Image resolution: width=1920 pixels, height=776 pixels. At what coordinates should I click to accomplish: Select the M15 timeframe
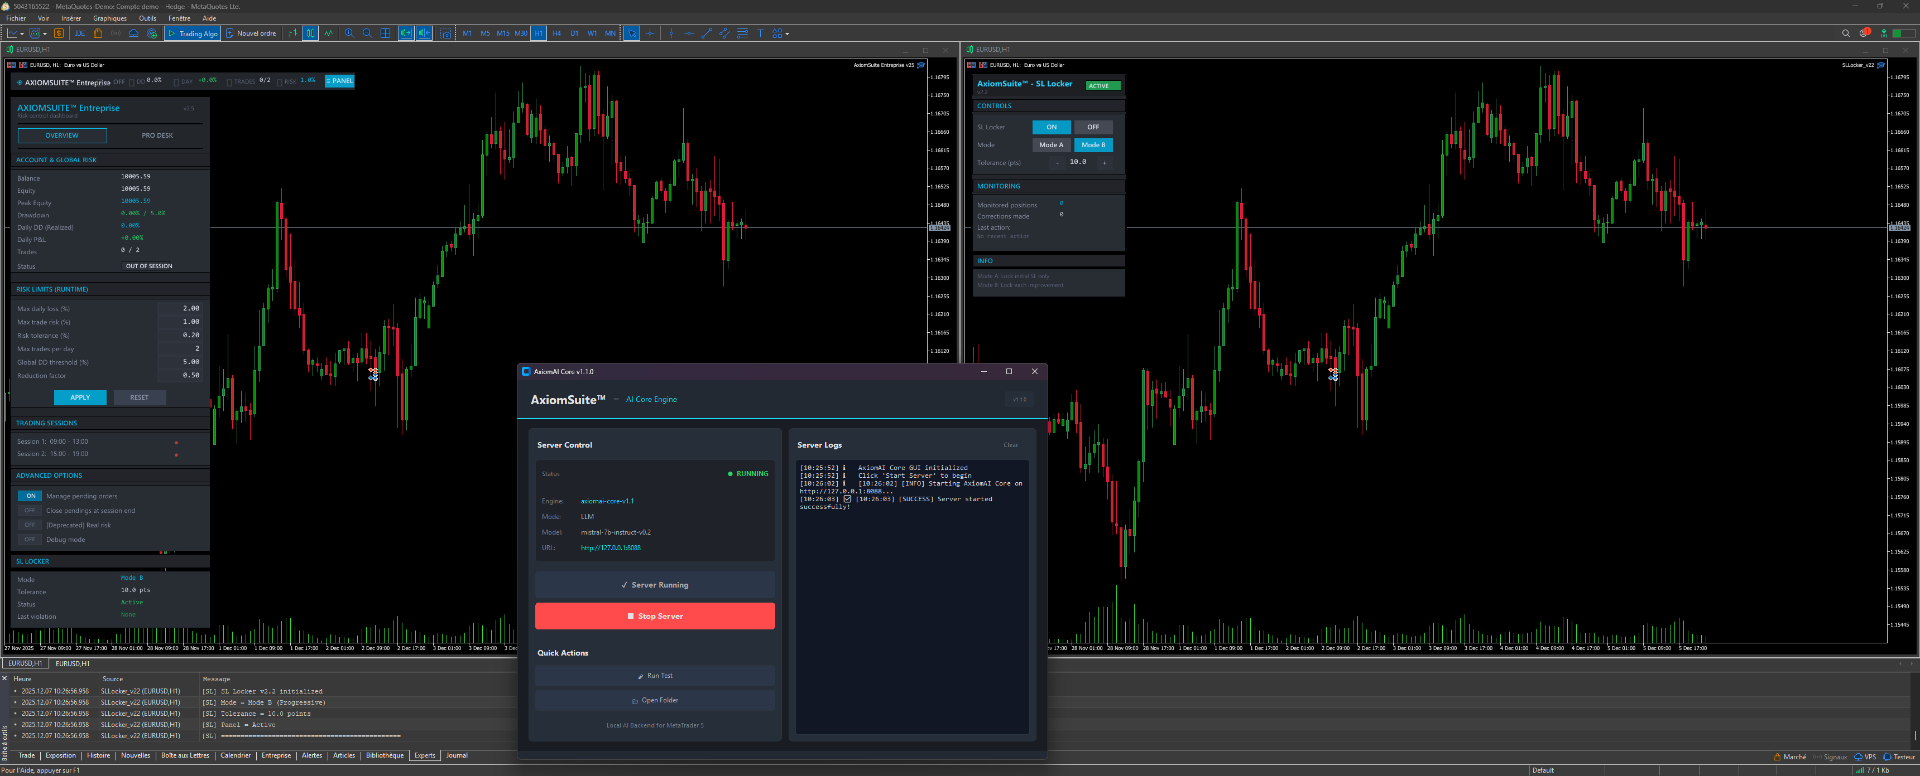tap(503, 33)
